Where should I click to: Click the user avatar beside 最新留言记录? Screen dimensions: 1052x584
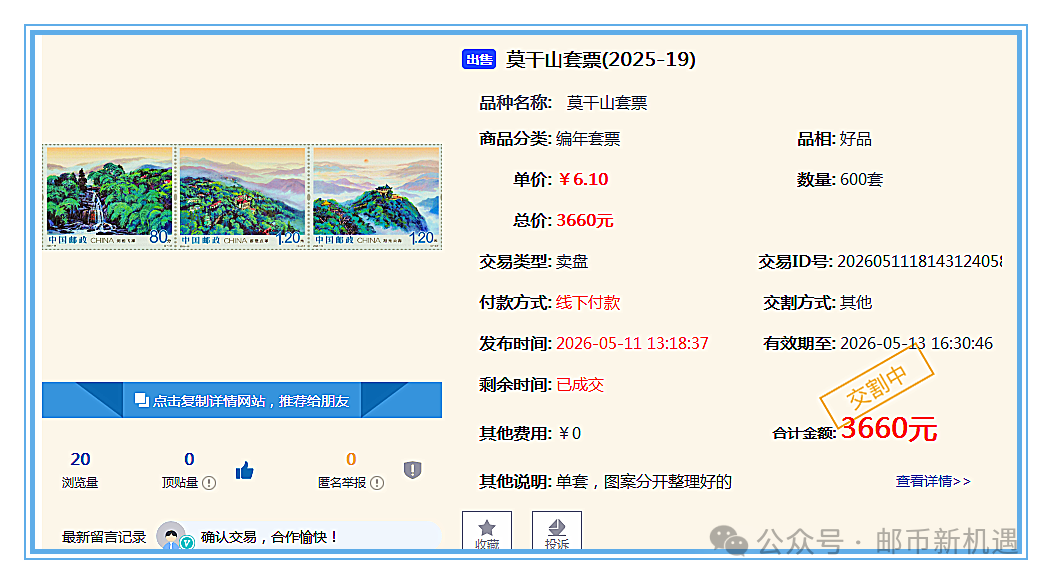(x=171, y=536)
